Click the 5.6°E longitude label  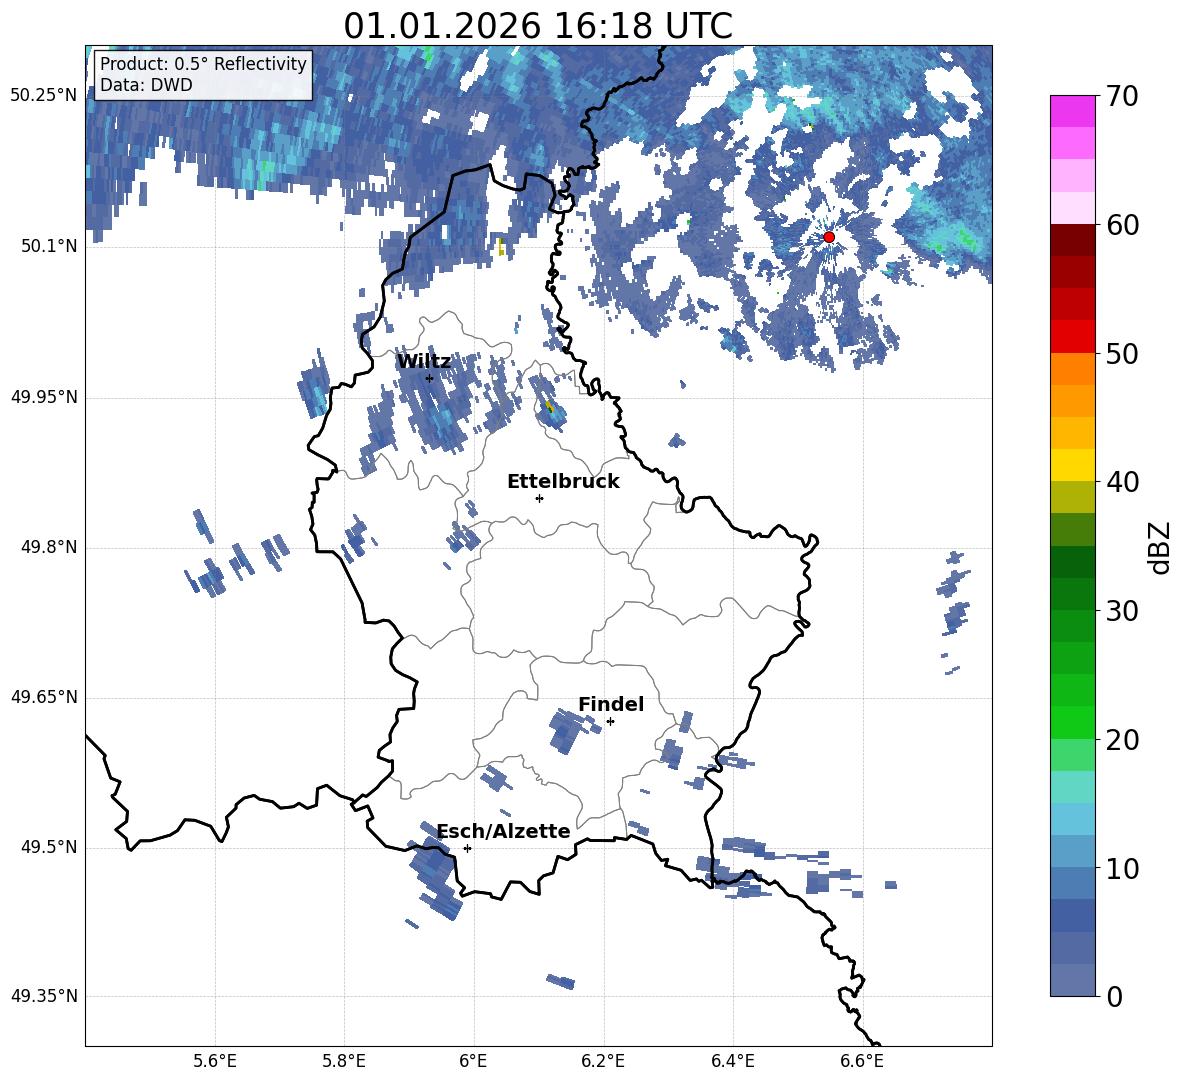pyautogui.click(x=215, y=1061)
